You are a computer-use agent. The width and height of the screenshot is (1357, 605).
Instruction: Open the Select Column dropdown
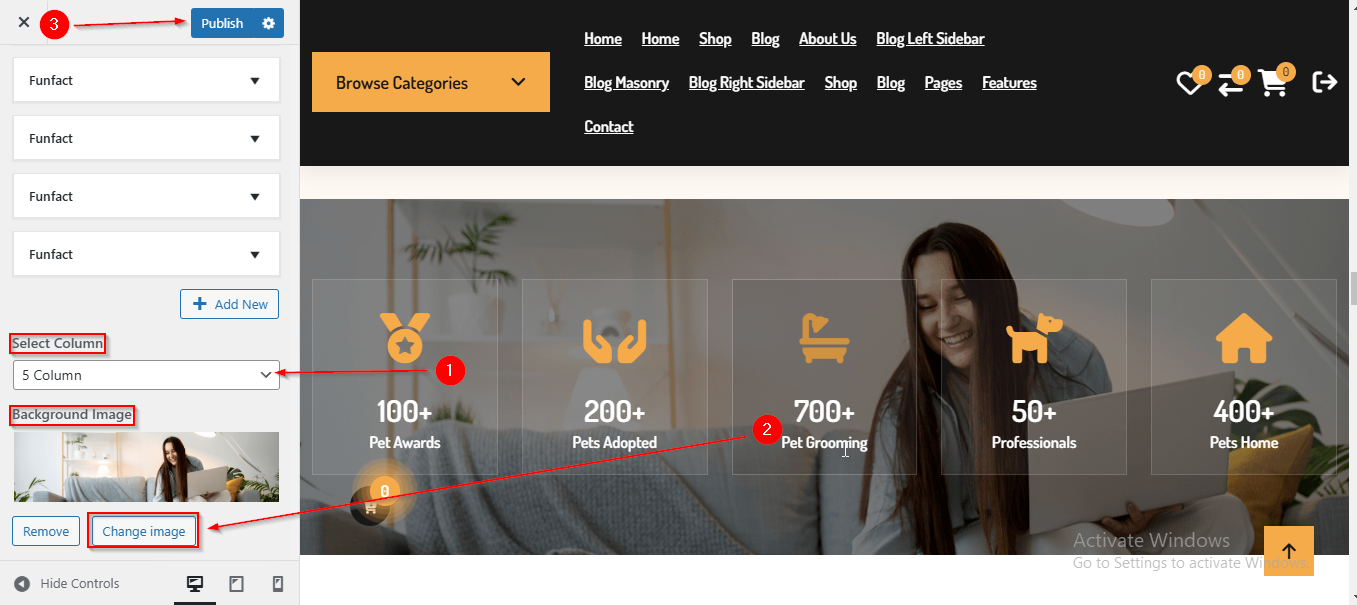pyautogui.click(x=146, y=375)
